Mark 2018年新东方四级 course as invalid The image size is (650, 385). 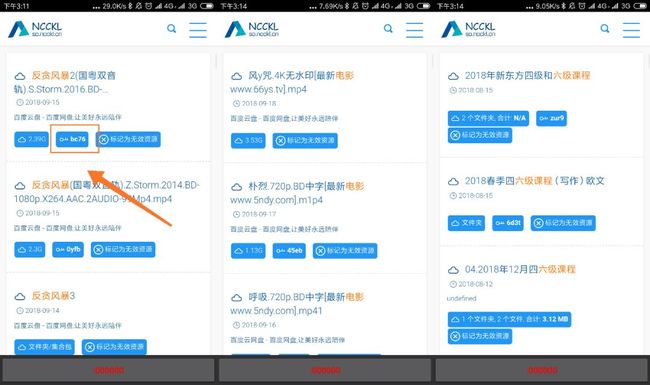pyautogui.click(x=480, y=136)
